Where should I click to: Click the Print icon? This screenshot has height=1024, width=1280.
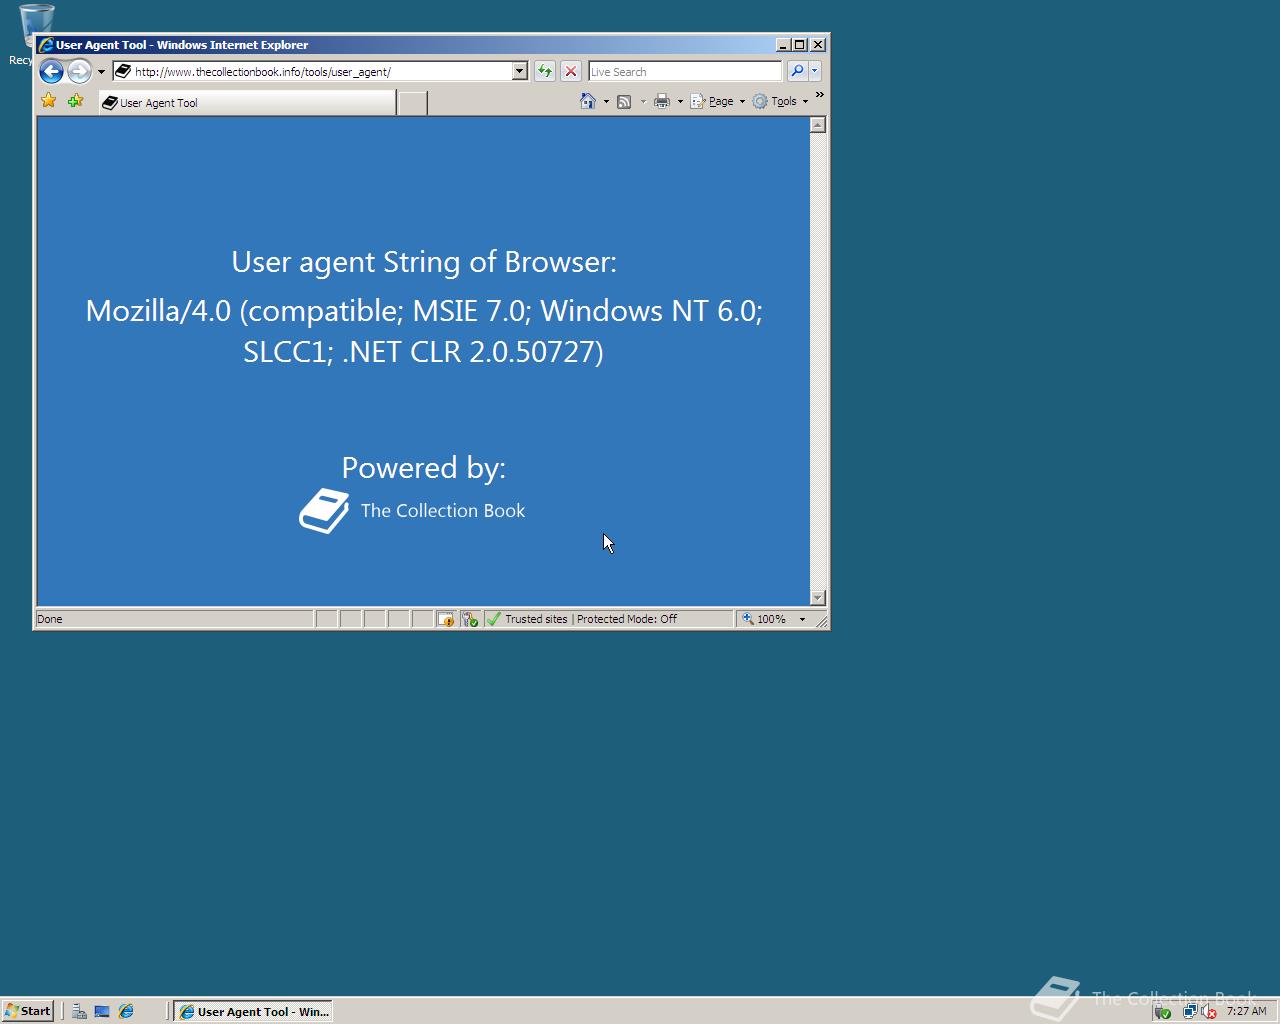[x=661, y=101]
